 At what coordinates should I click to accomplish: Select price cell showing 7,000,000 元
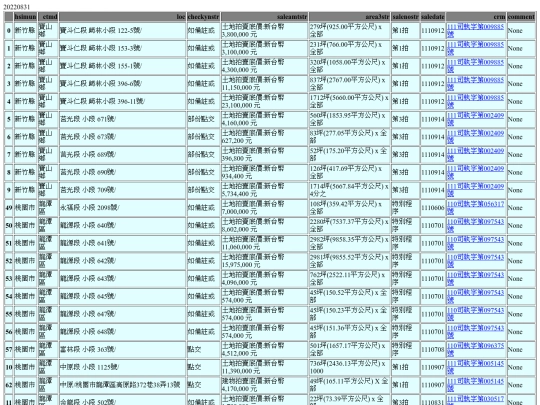(264, 208)
